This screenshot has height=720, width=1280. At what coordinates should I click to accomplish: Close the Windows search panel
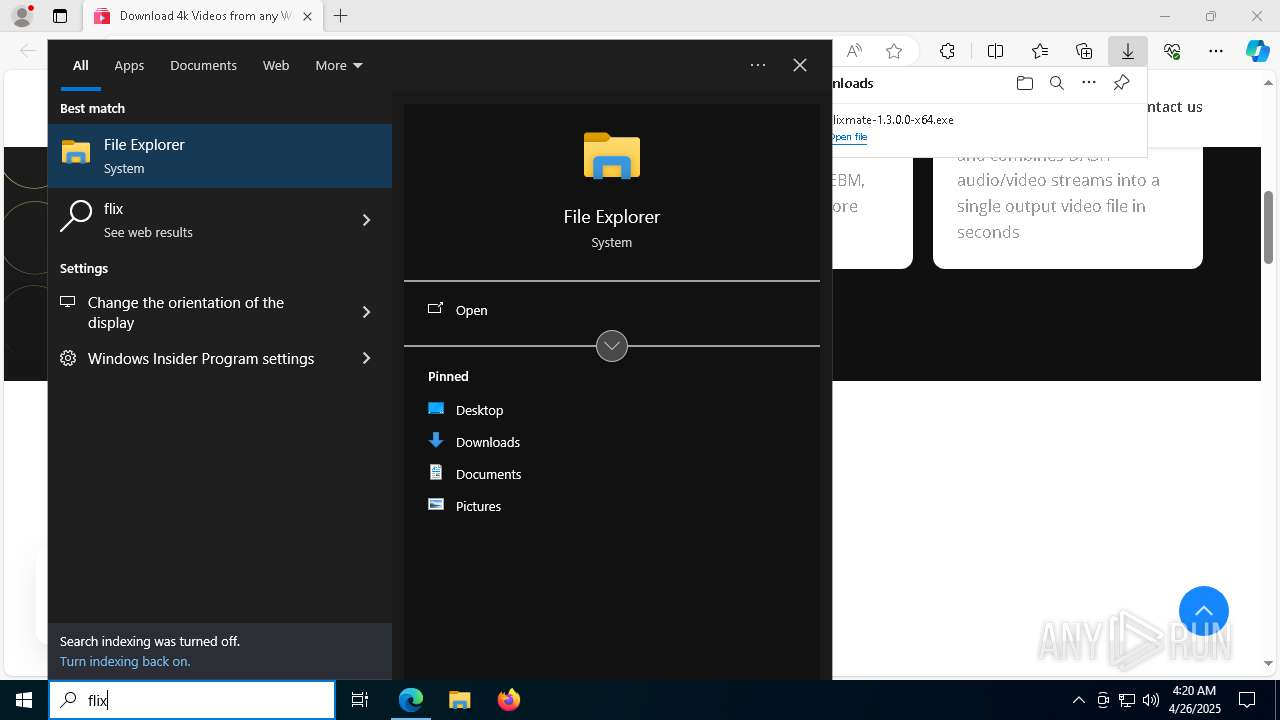tap(800, 65)
